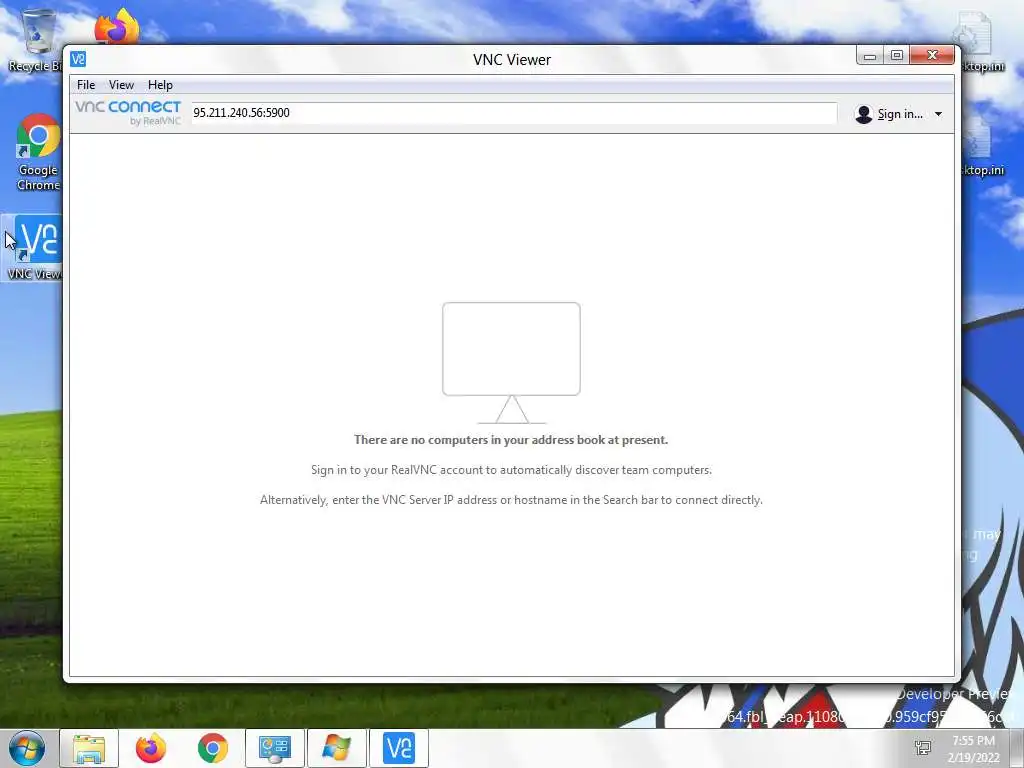Open the Control Panel taskbar icon
This screenshot has width=1024, height=768.
274,748
